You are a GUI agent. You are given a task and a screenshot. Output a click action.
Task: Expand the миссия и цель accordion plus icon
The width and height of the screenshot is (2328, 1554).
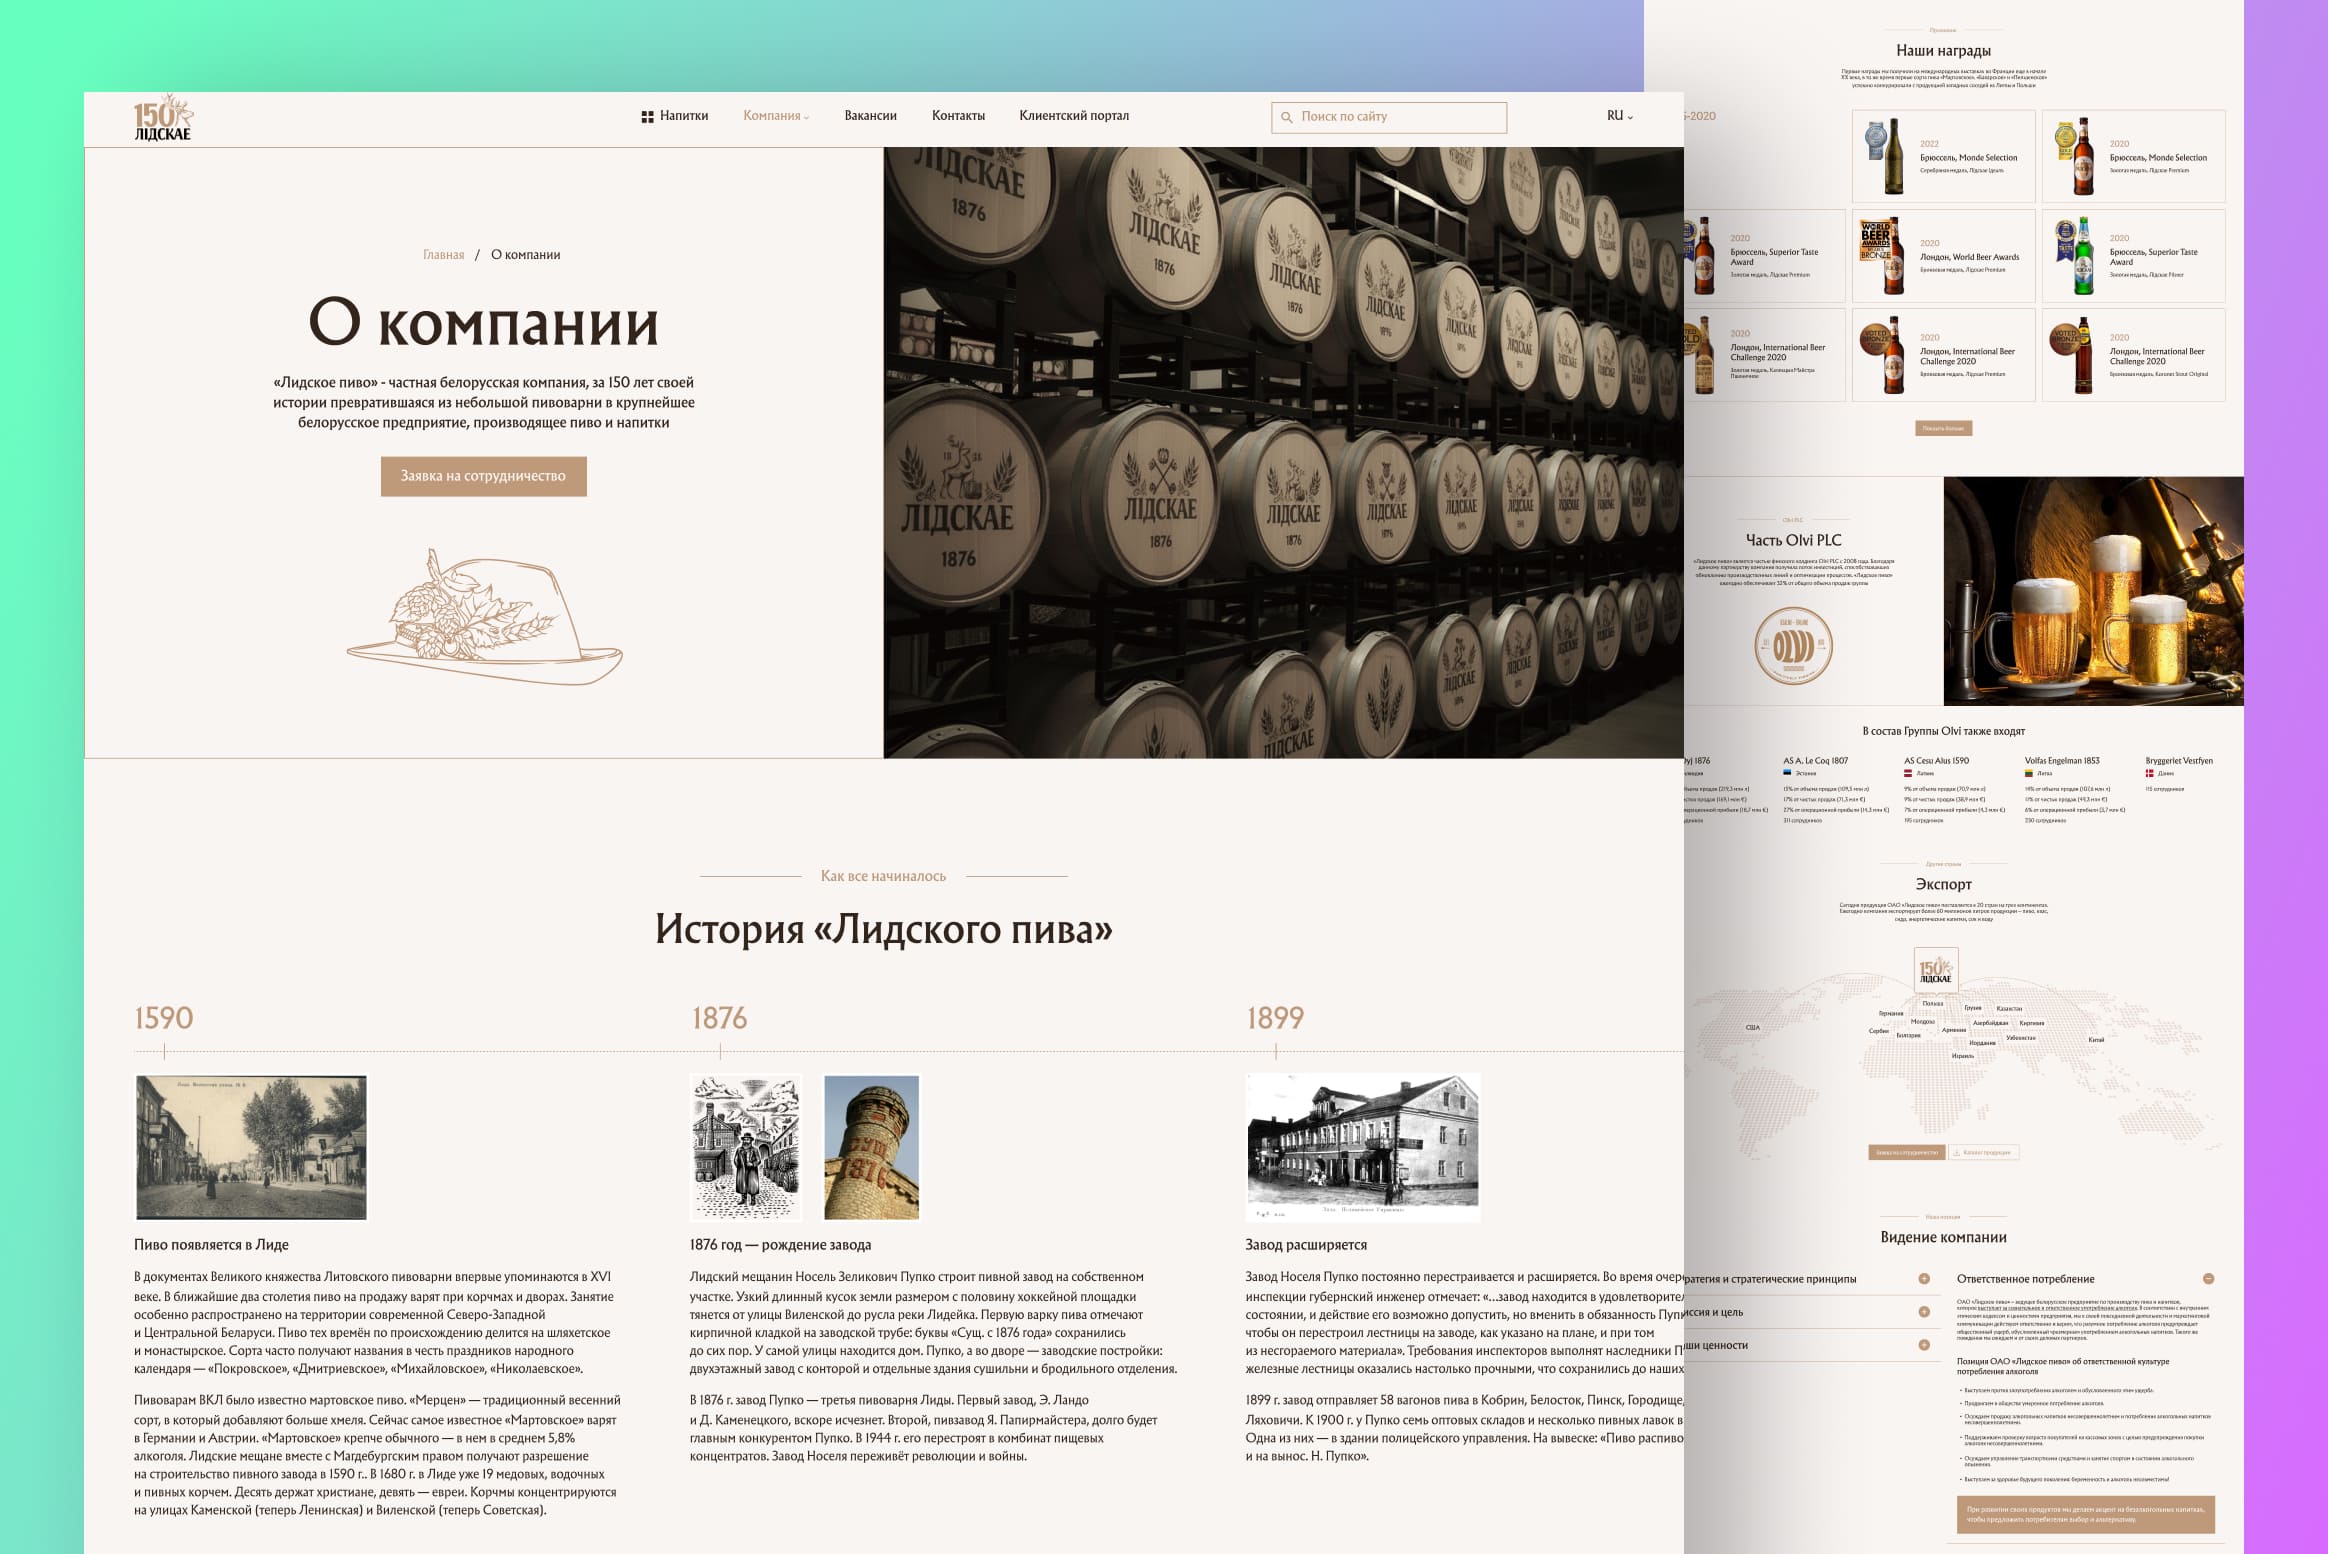pos(1924,1312)
